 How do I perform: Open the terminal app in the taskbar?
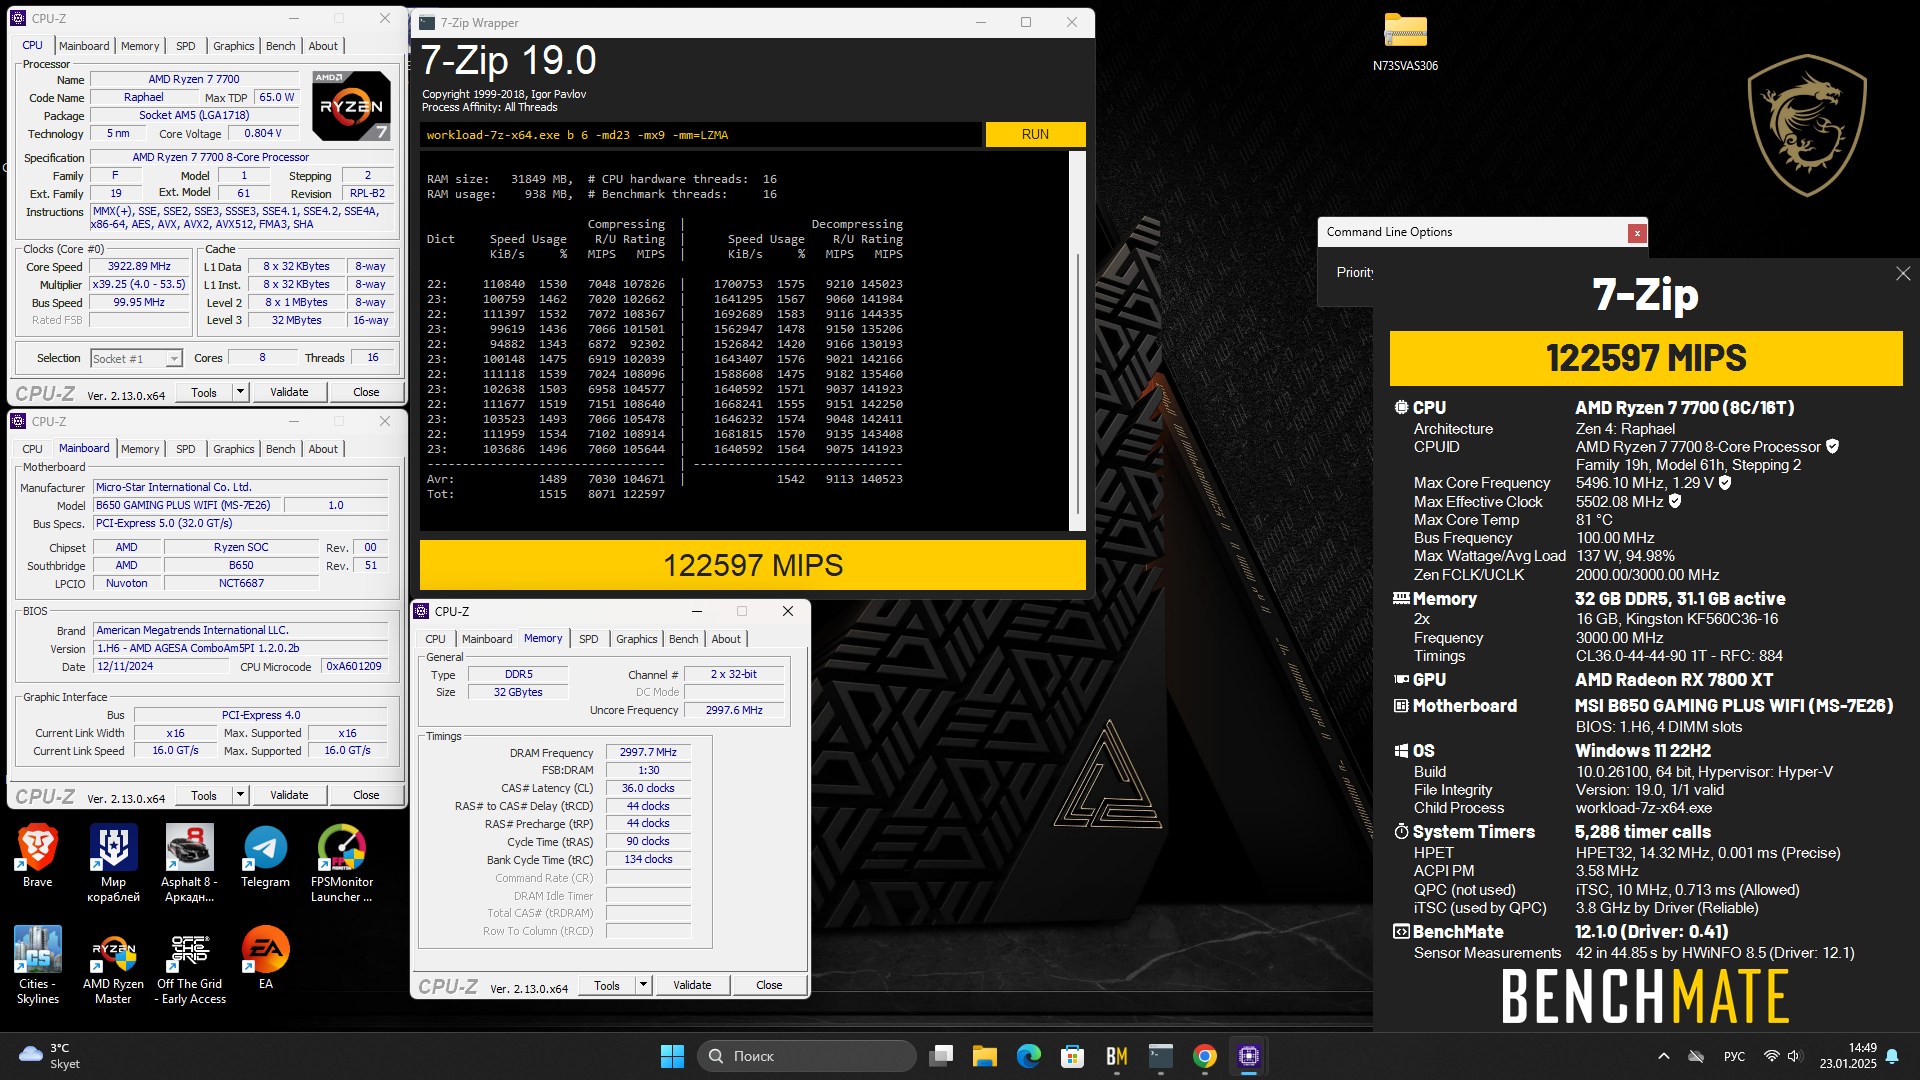(x=1160, y=1056)
